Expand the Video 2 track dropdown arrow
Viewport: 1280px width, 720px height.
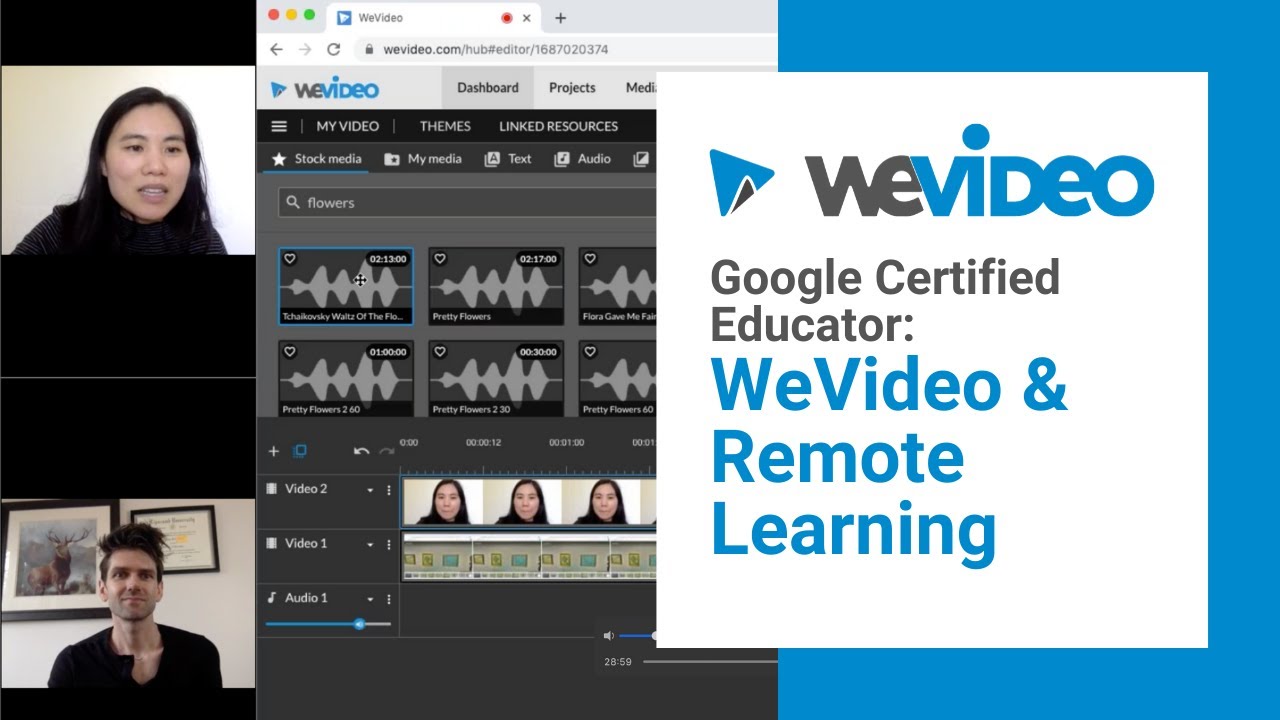(x=370, y=491)
